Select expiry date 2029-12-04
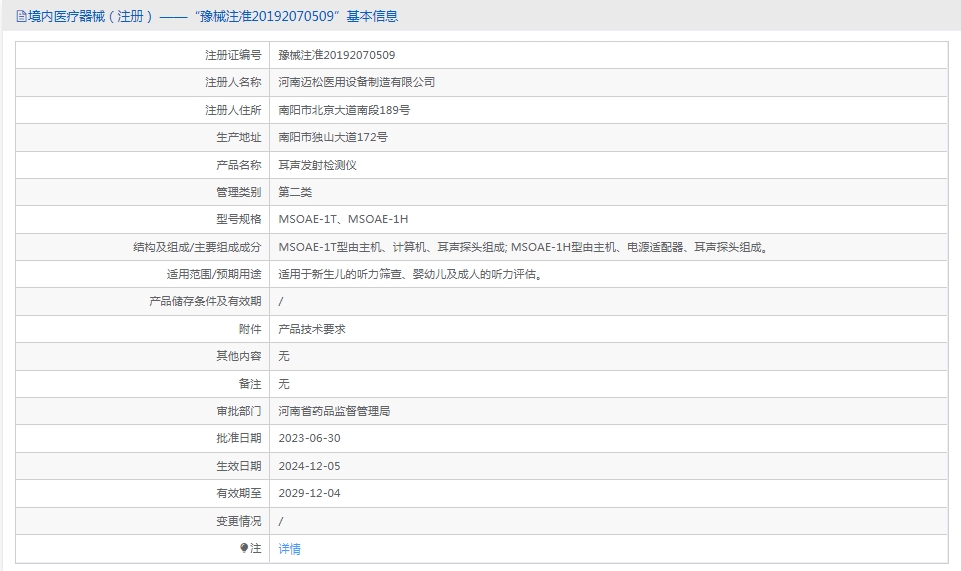 (x=310, y=493)
